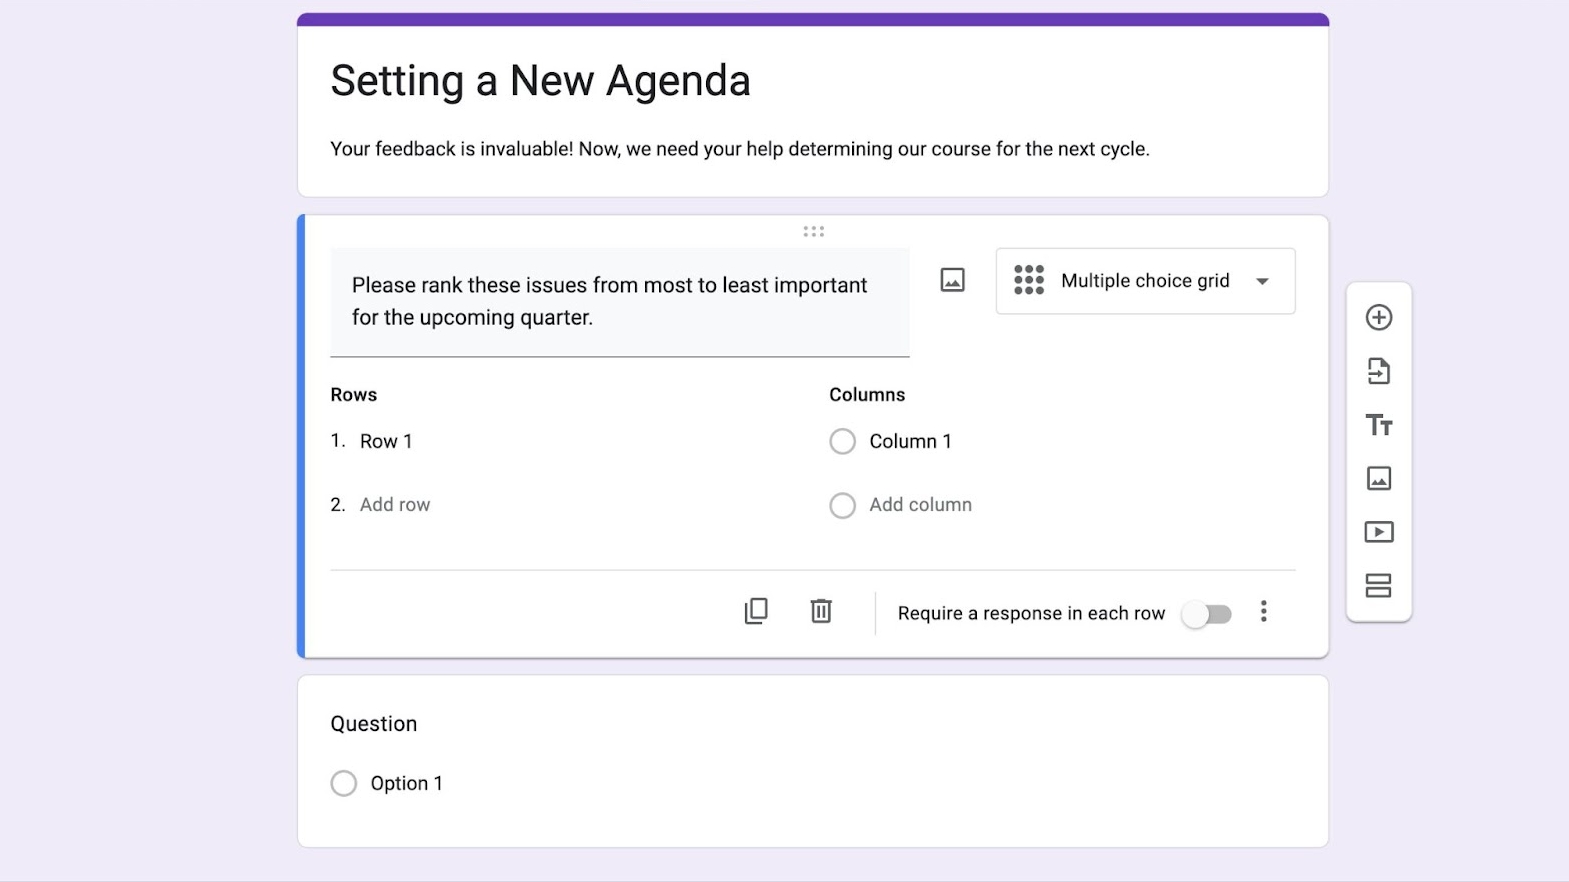This screenshot has height=882, width=1569.
Task: Click the Add question plus icon
Action: [1379, 318]
